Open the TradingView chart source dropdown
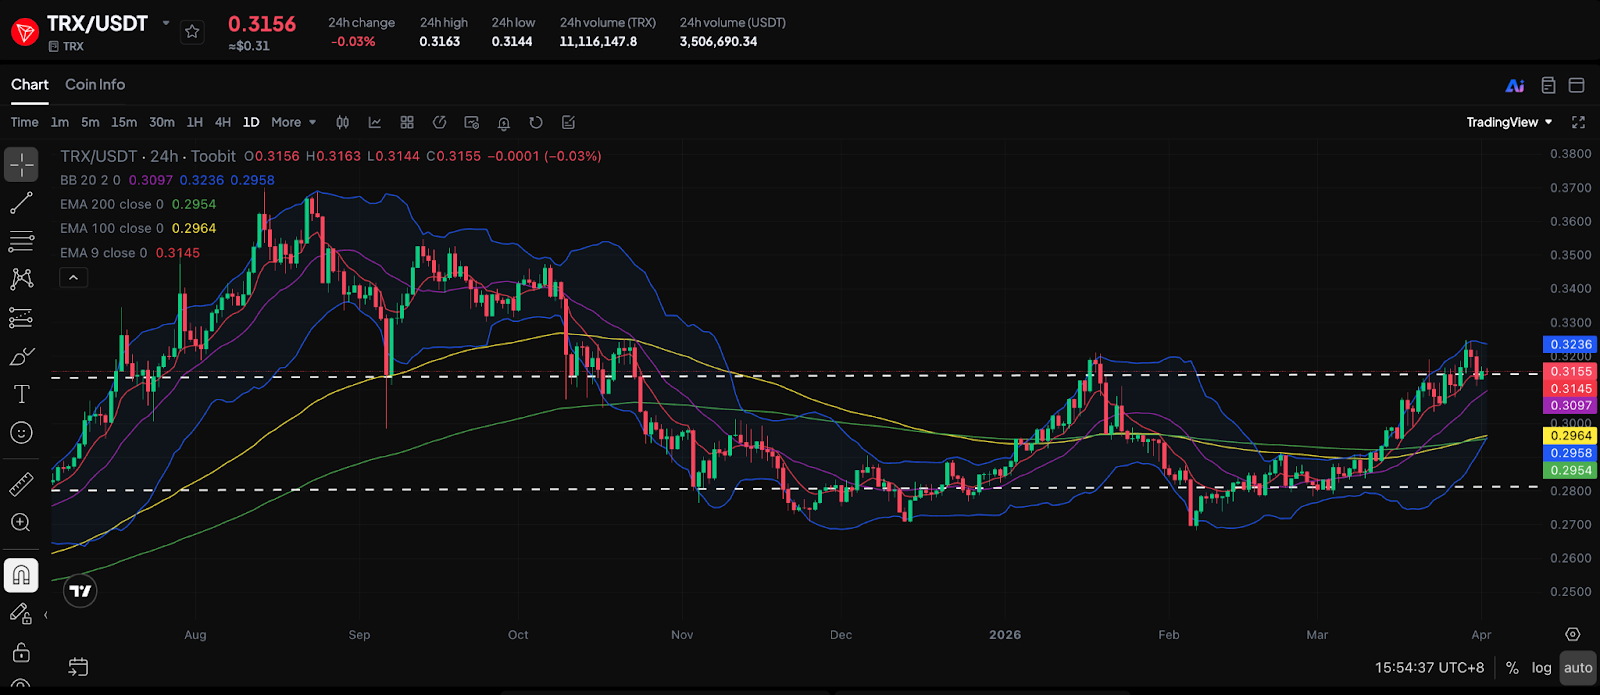This screenshot has height=695, width=1600. point(1509,122)
